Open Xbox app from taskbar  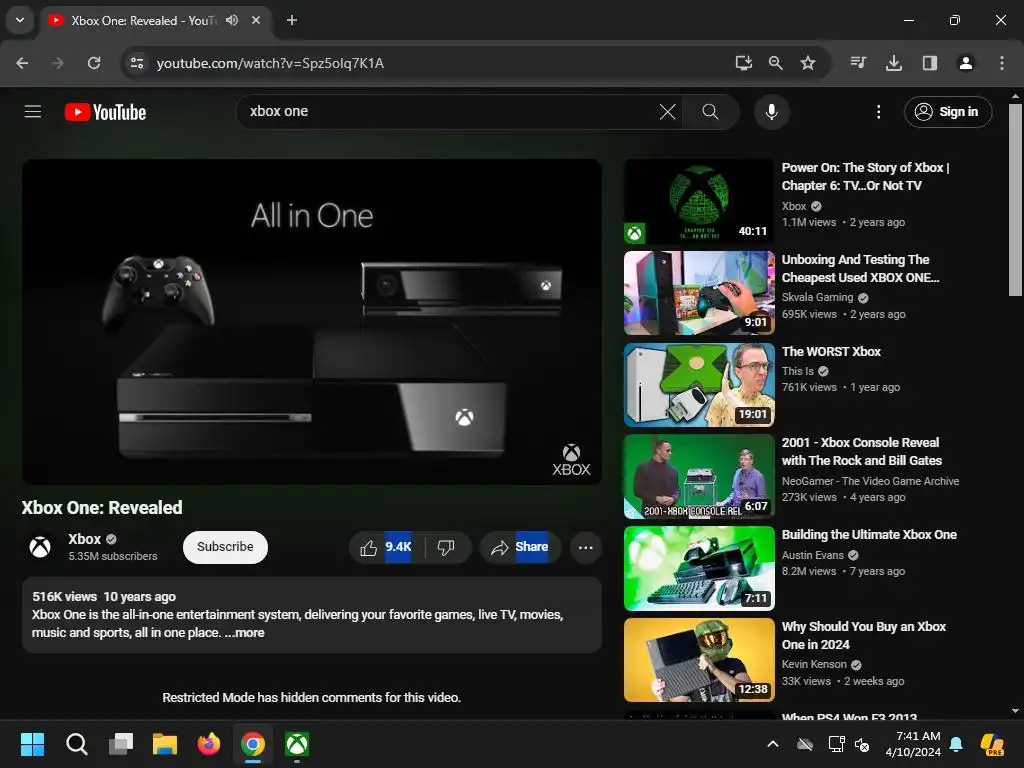[296, 744]
